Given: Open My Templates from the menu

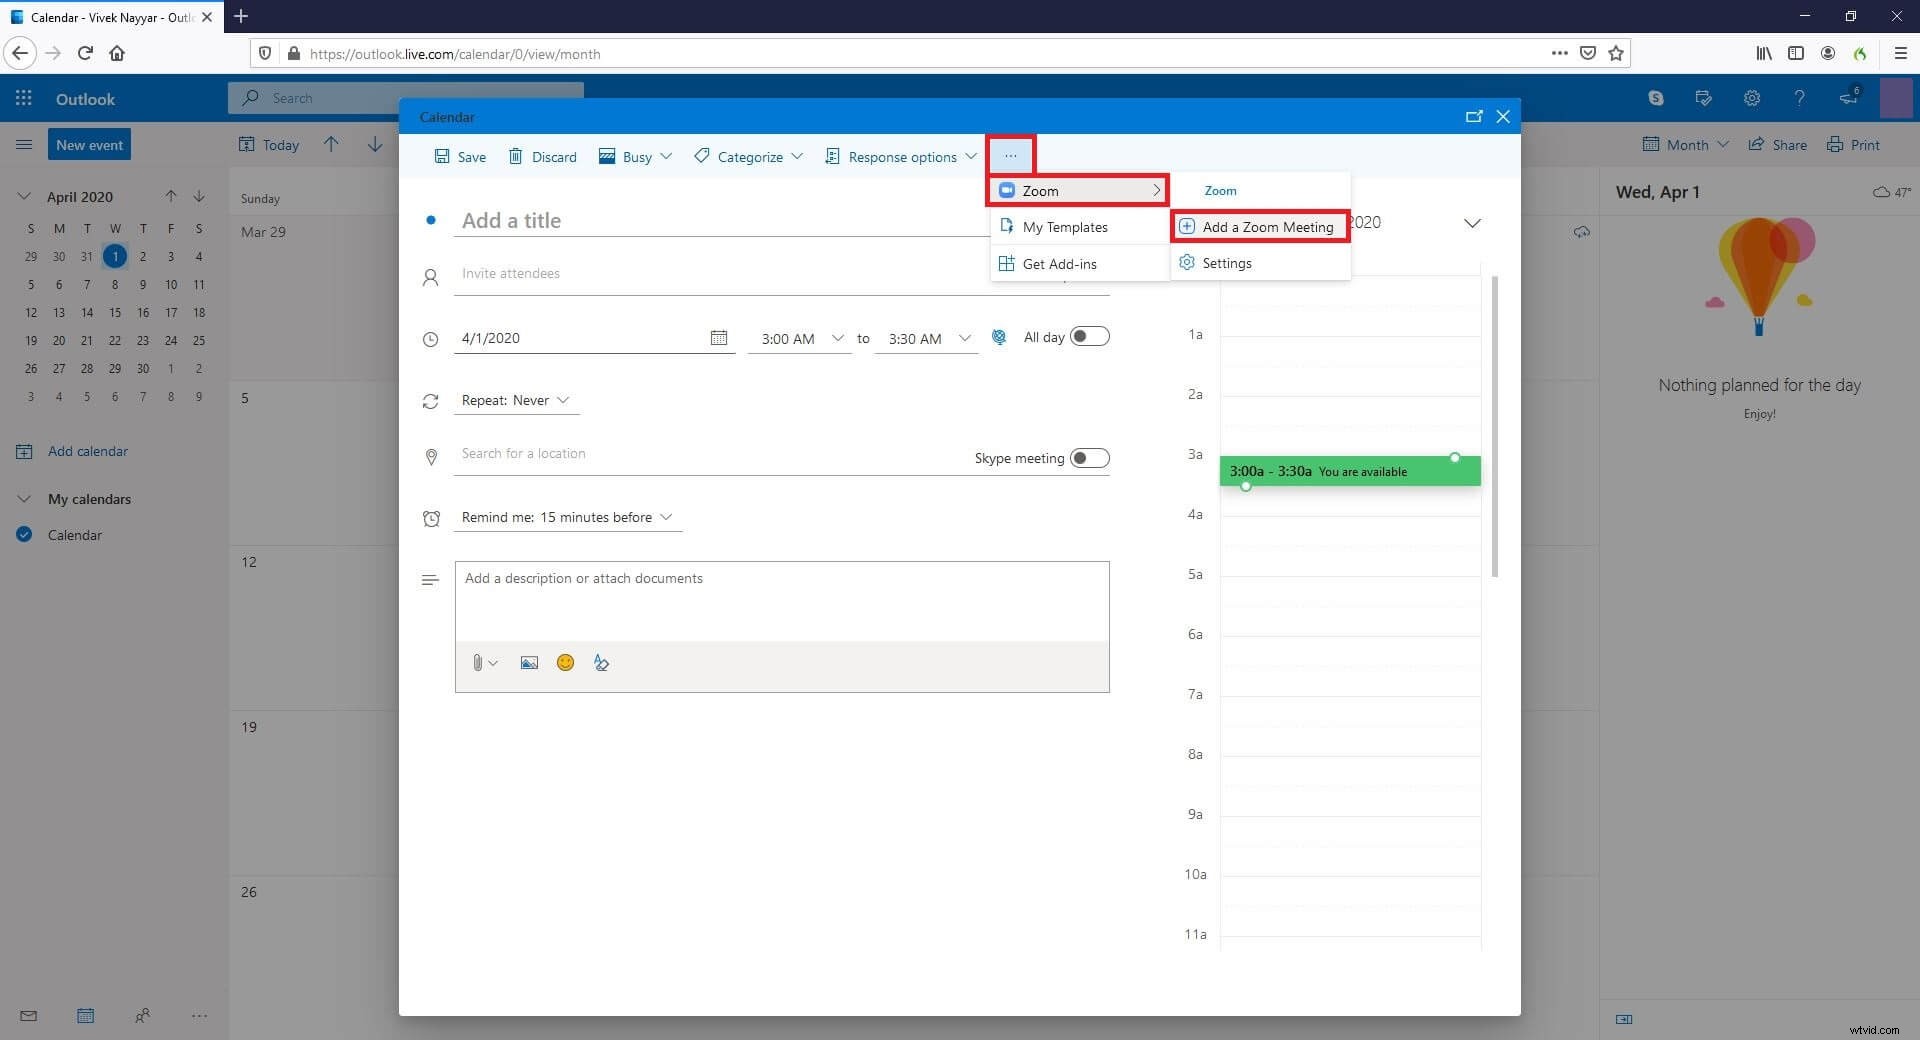Looking at the screenshot, I should click(x=1065, y=226).
